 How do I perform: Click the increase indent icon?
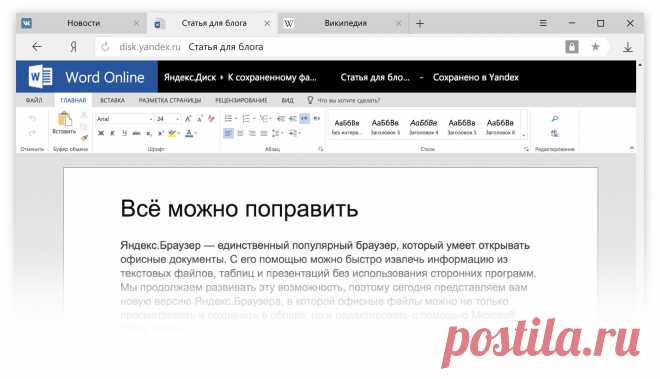click(x=293, y=118)
